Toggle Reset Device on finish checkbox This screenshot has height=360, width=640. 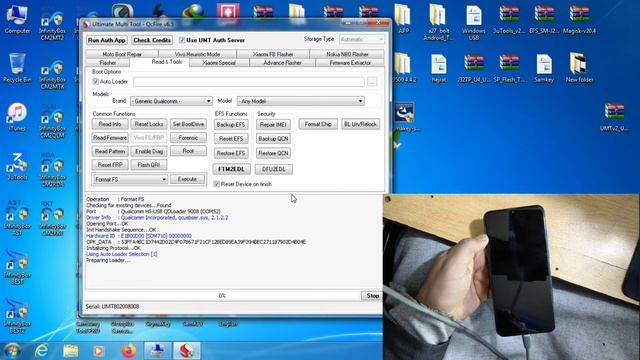tap(217, 184)
